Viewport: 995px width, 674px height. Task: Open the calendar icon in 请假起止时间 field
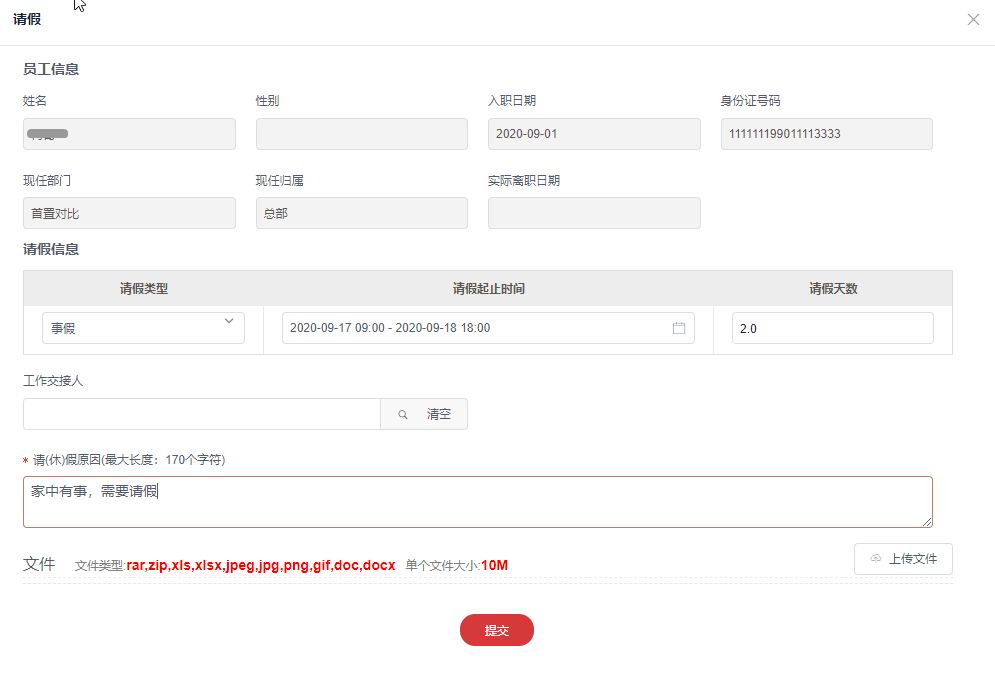click(678, 328)
